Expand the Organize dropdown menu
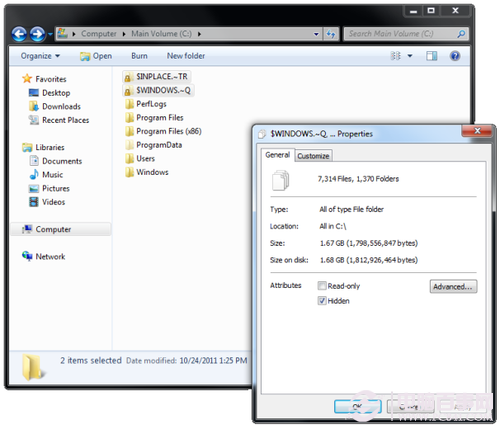 40,56
